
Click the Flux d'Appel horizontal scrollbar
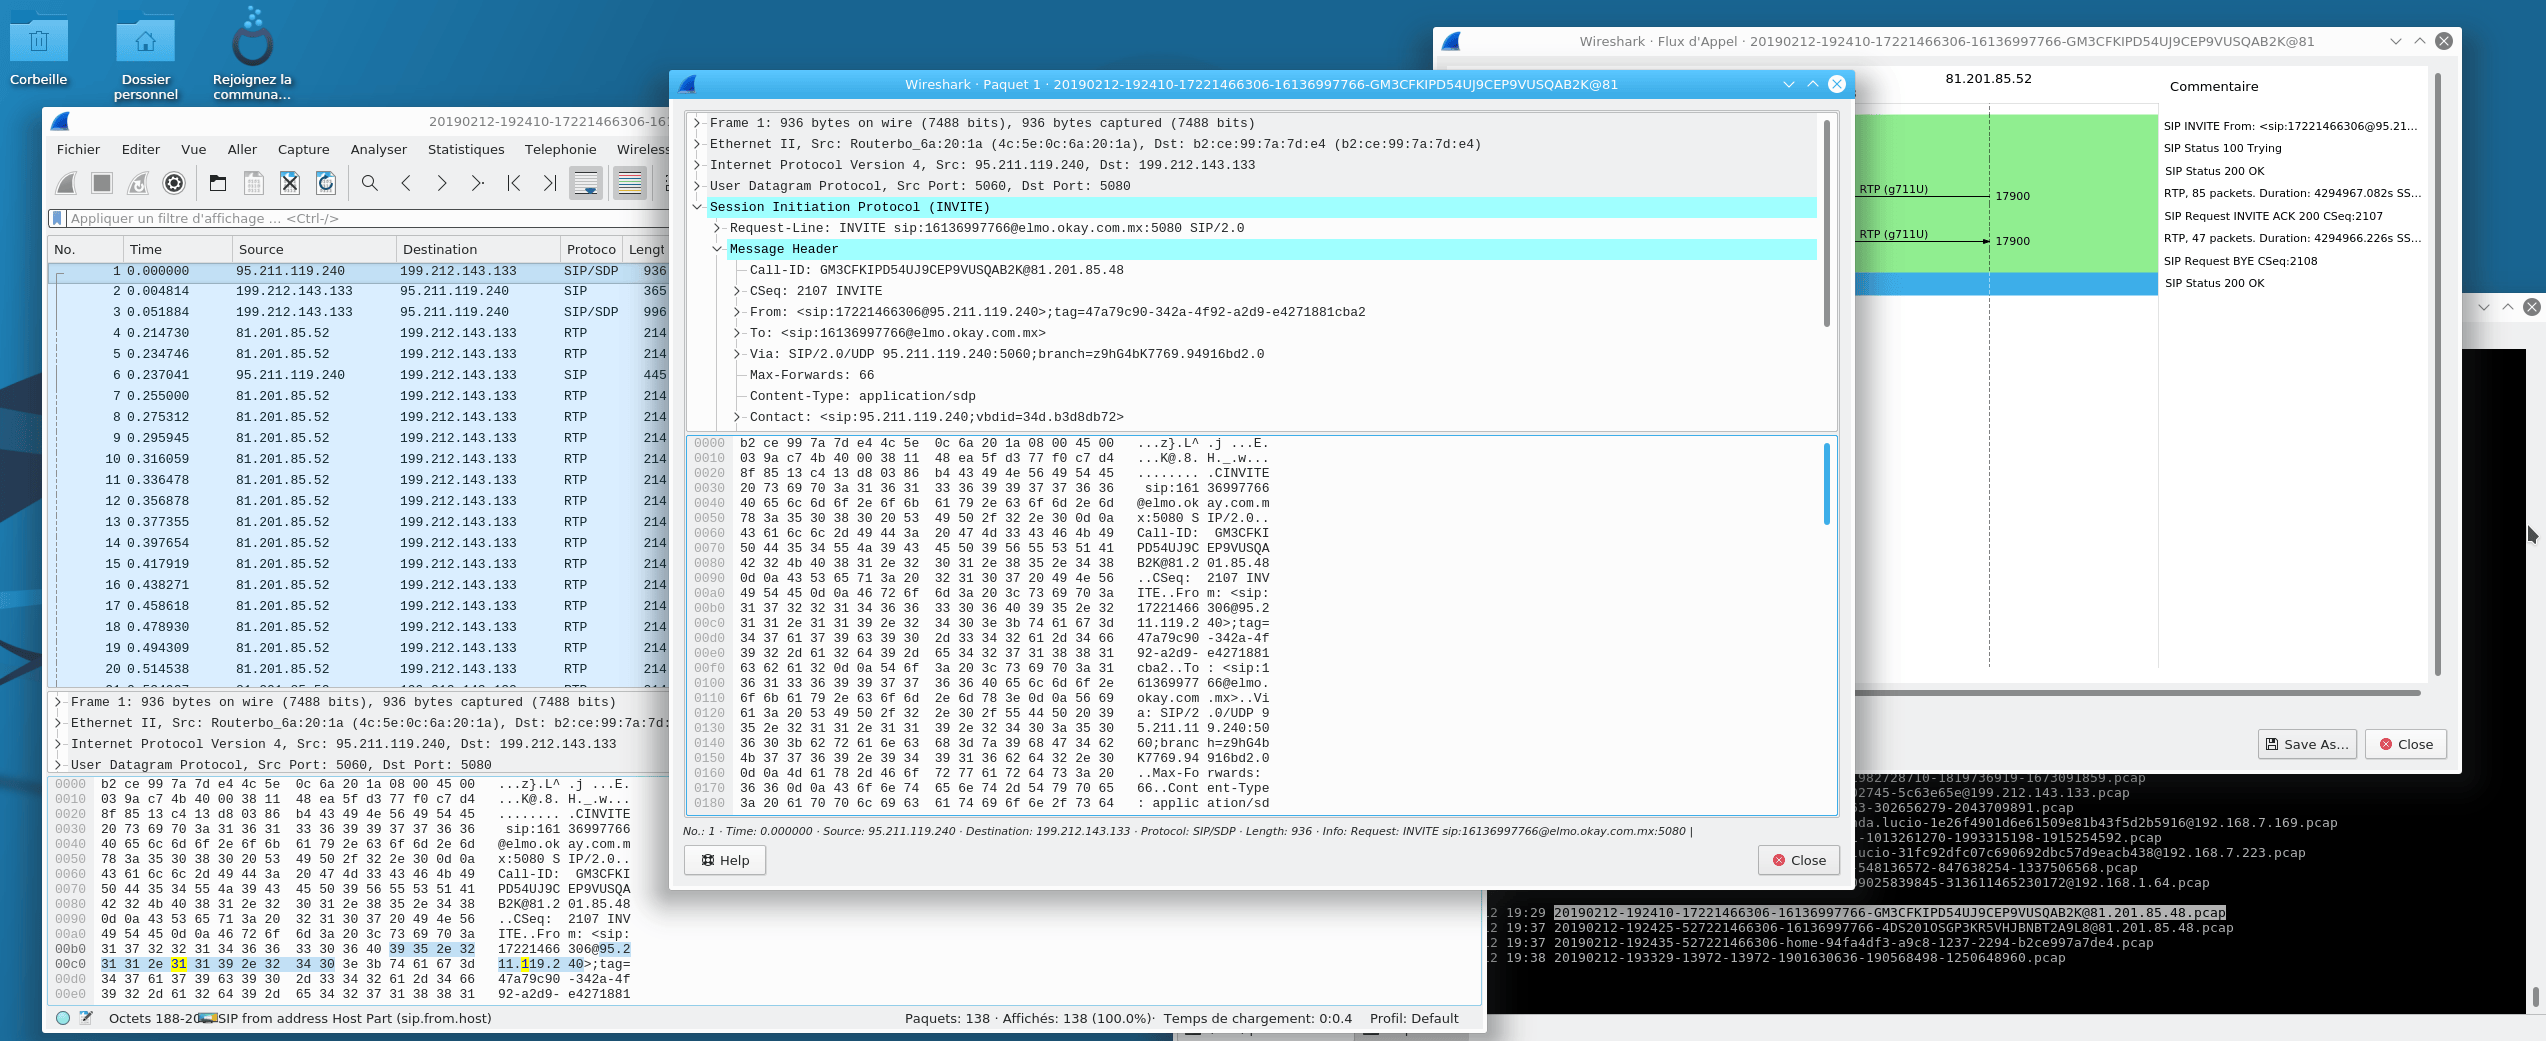point(2137,692)
